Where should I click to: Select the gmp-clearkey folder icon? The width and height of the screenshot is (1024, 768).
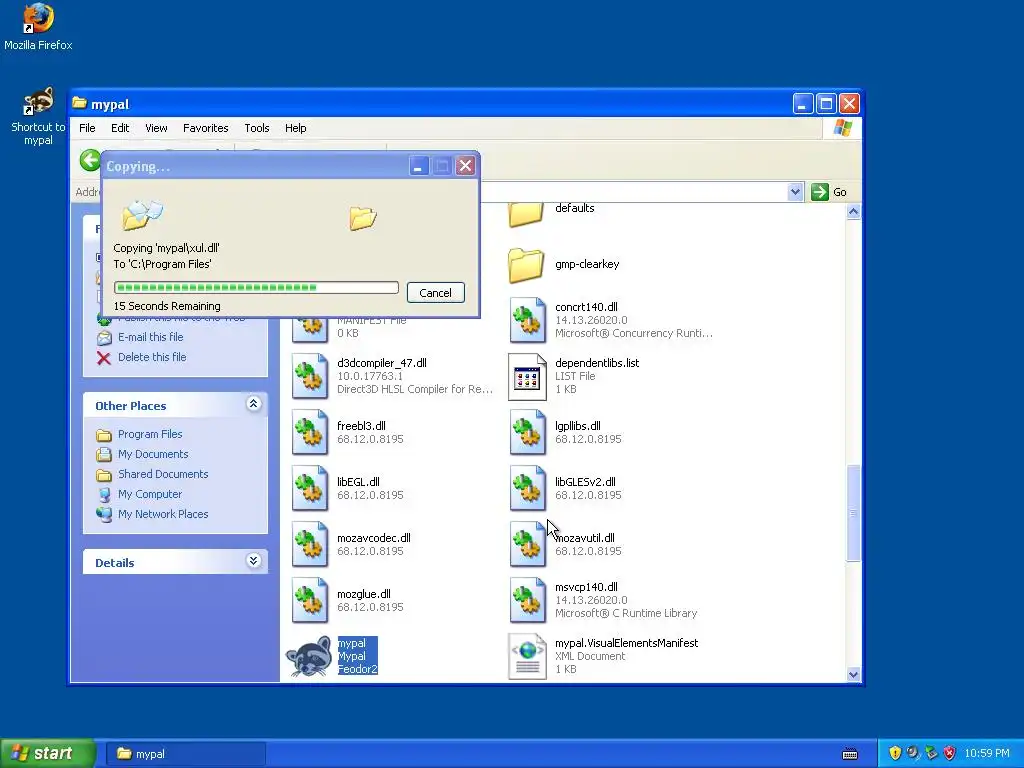pyautogui.click(x=526, y=265)
